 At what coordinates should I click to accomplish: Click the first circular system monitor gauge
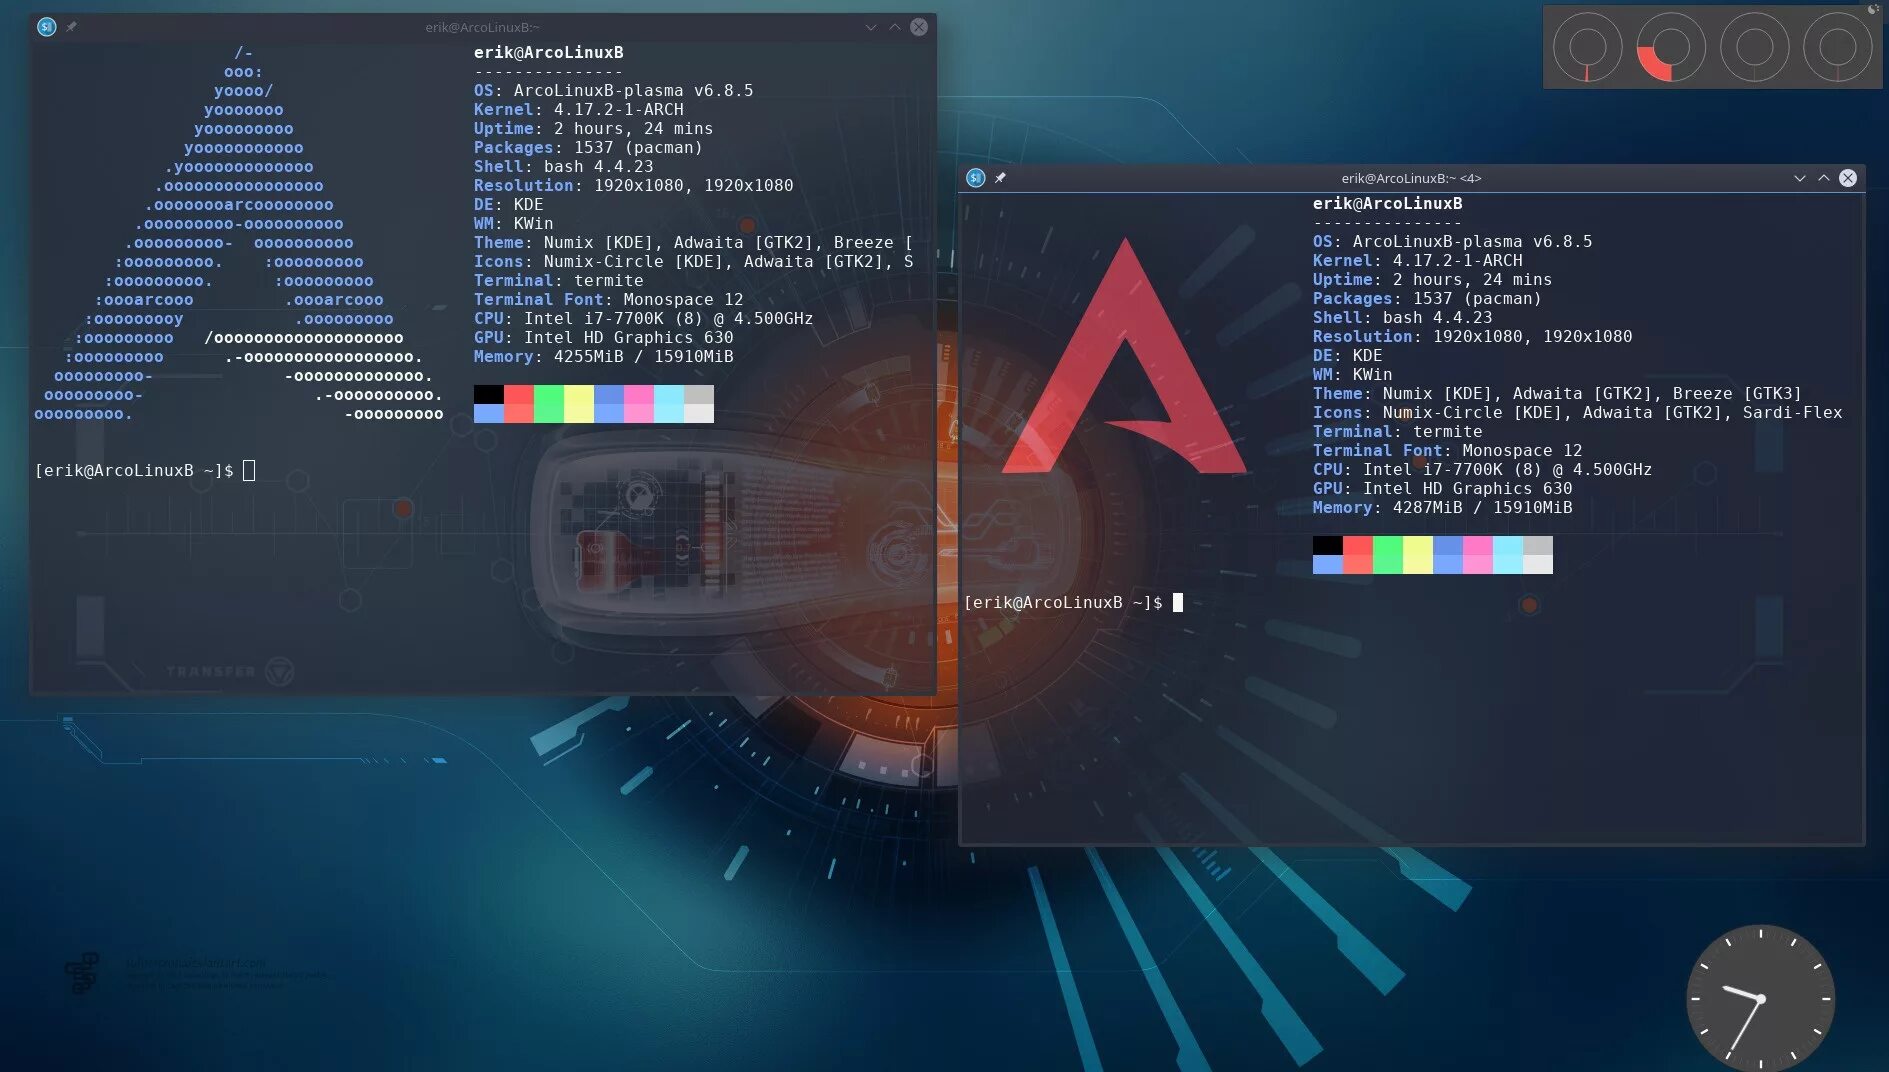(1587, 47)
